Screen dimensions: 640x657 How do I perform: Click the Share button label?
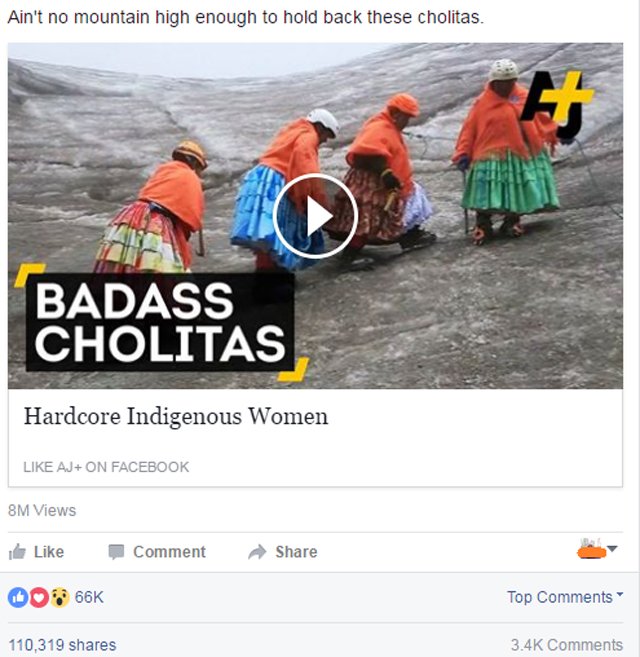296,552
